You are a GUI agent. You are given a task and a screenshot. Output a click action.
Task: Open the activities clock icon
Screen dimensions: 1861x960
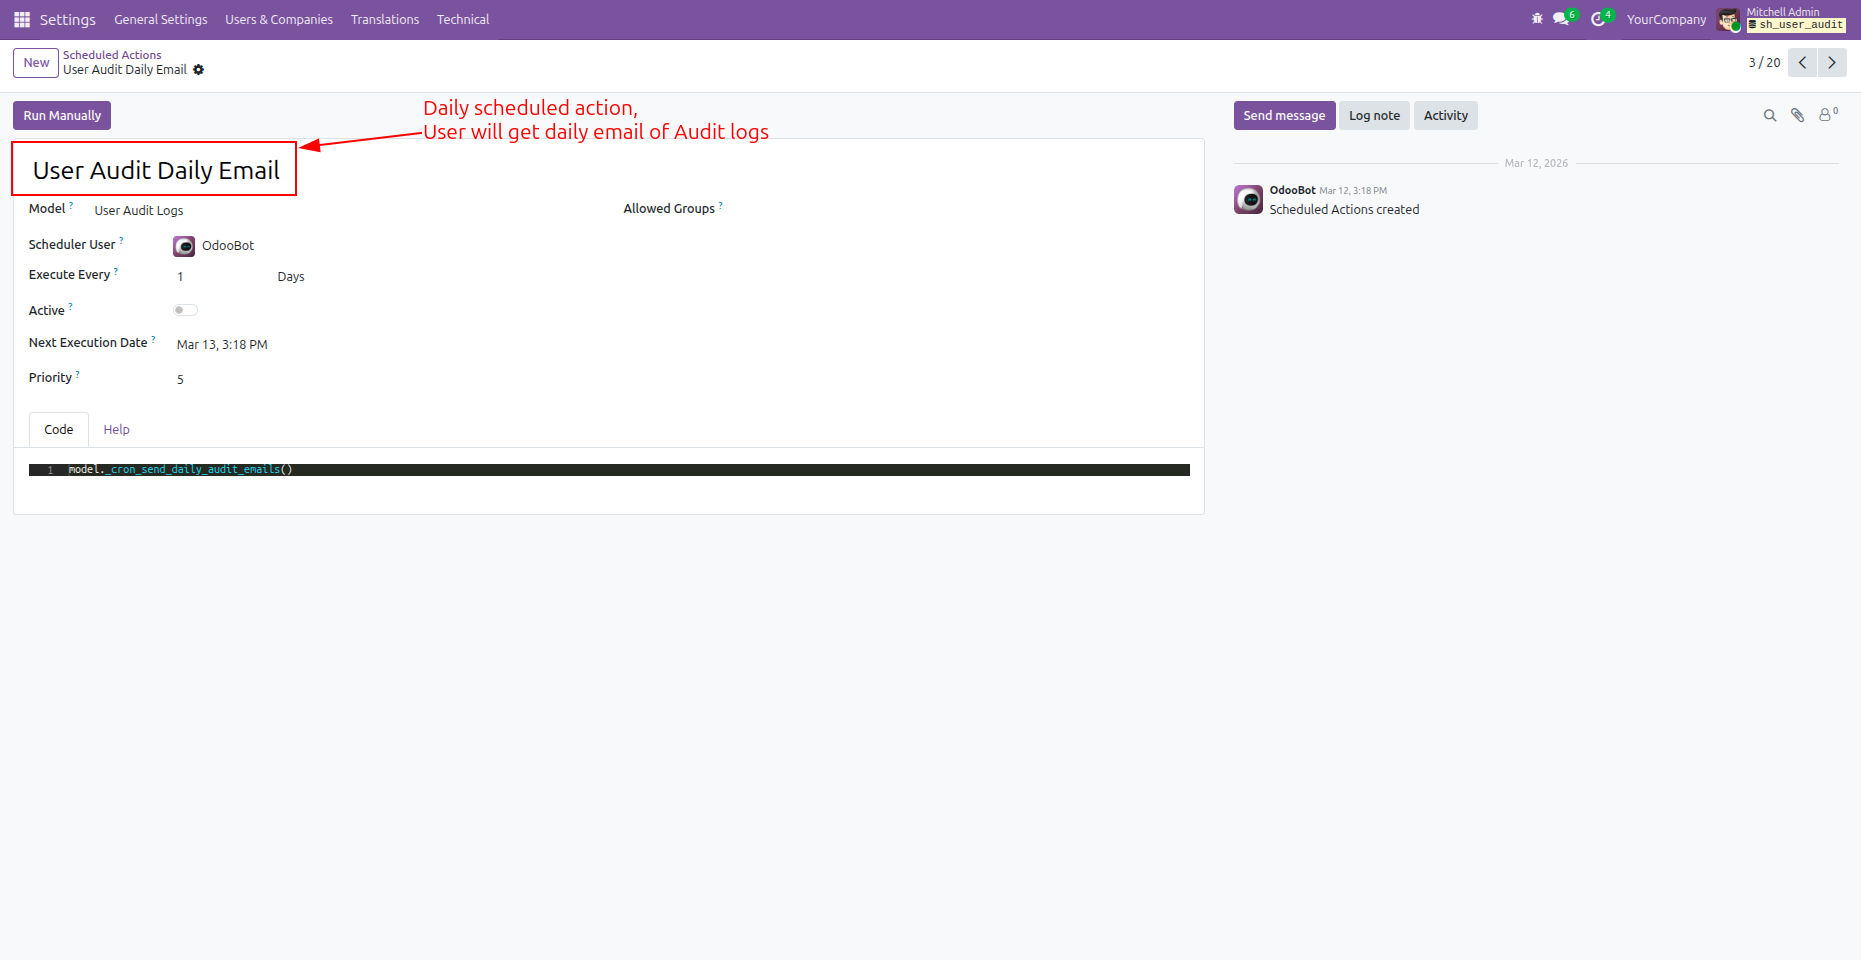tap(1600, 19)
